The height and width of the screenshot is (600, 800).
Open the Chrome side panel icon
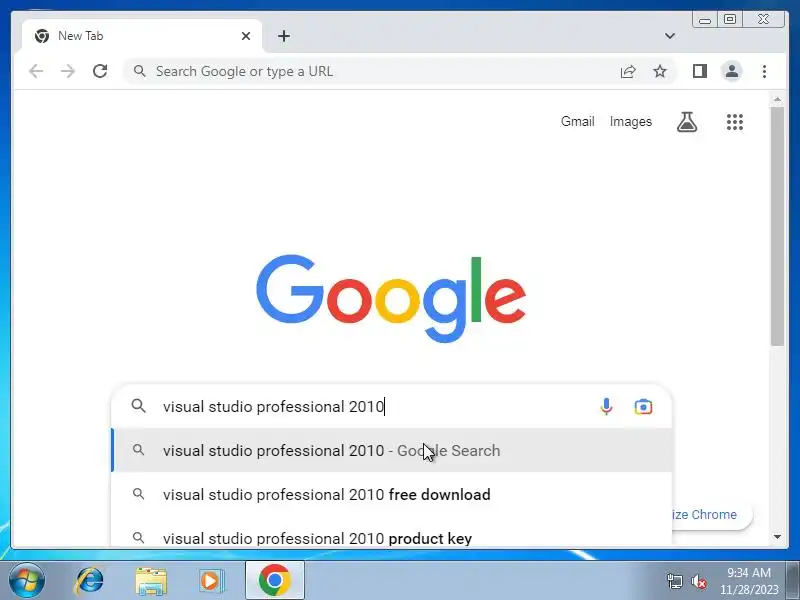coord(699,71)
